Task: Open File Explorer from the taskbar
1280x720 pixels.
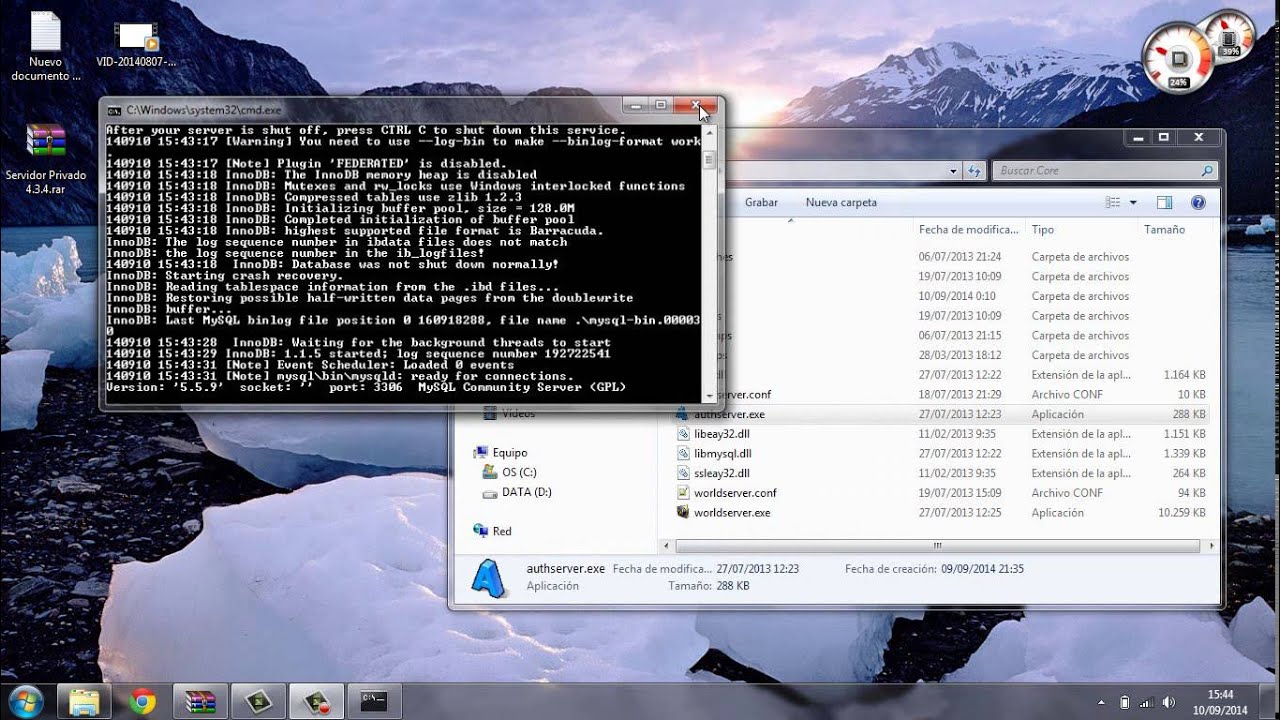Action: [x=85, y=701]
